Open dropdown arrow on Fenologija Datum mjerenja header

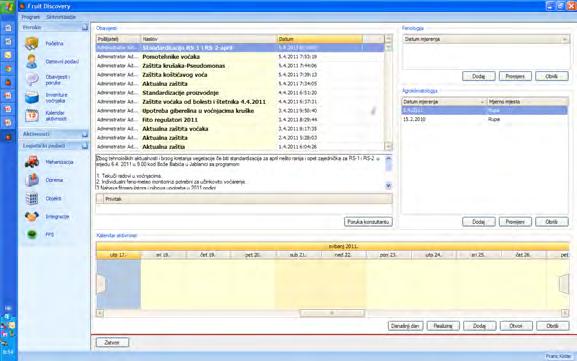click(565, 39)
